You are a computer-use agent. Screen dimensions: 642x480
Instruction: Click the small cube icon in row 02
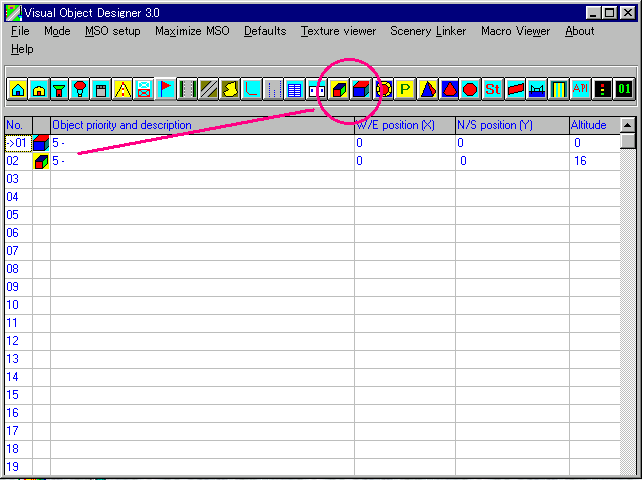point(41,161)
